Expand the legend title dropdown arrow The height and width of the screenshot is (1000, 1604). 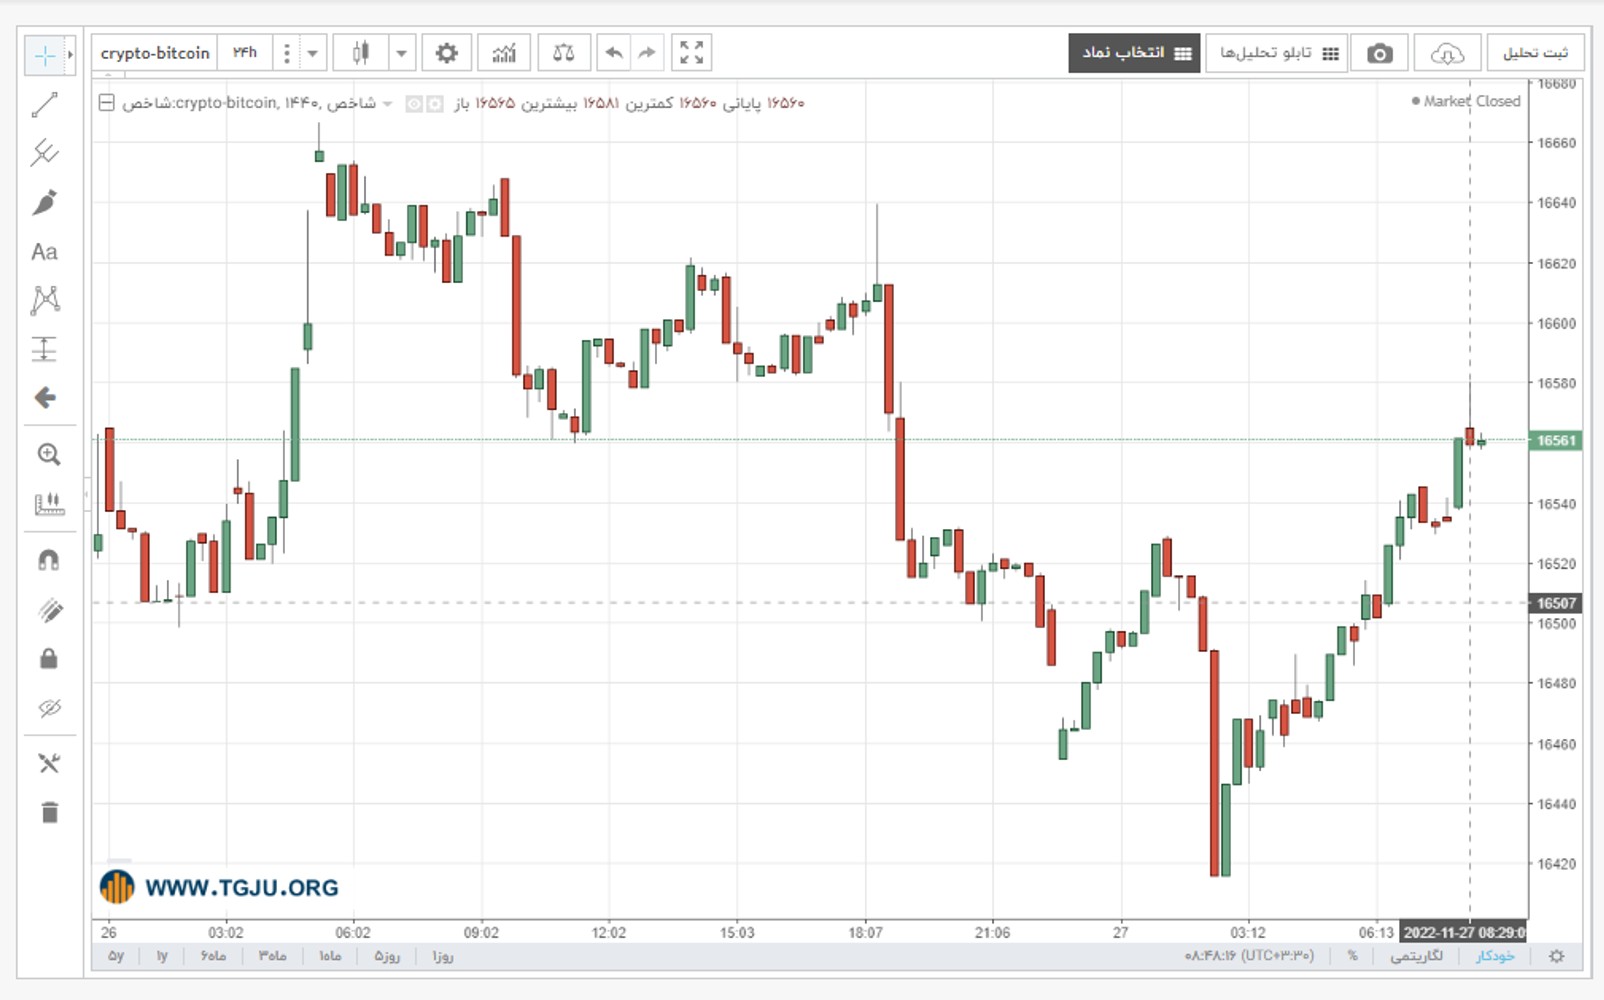[387, 103]
